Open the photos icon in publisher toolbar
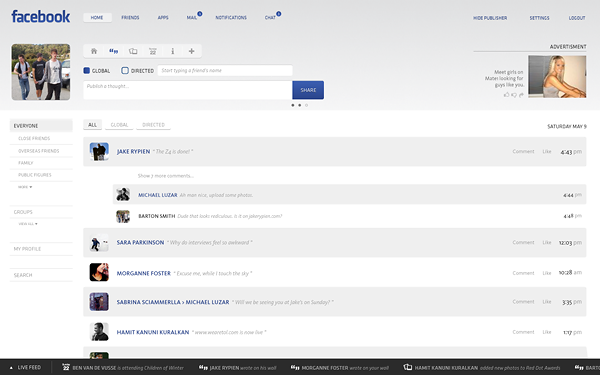600x375 pixels. coord(133,51)
